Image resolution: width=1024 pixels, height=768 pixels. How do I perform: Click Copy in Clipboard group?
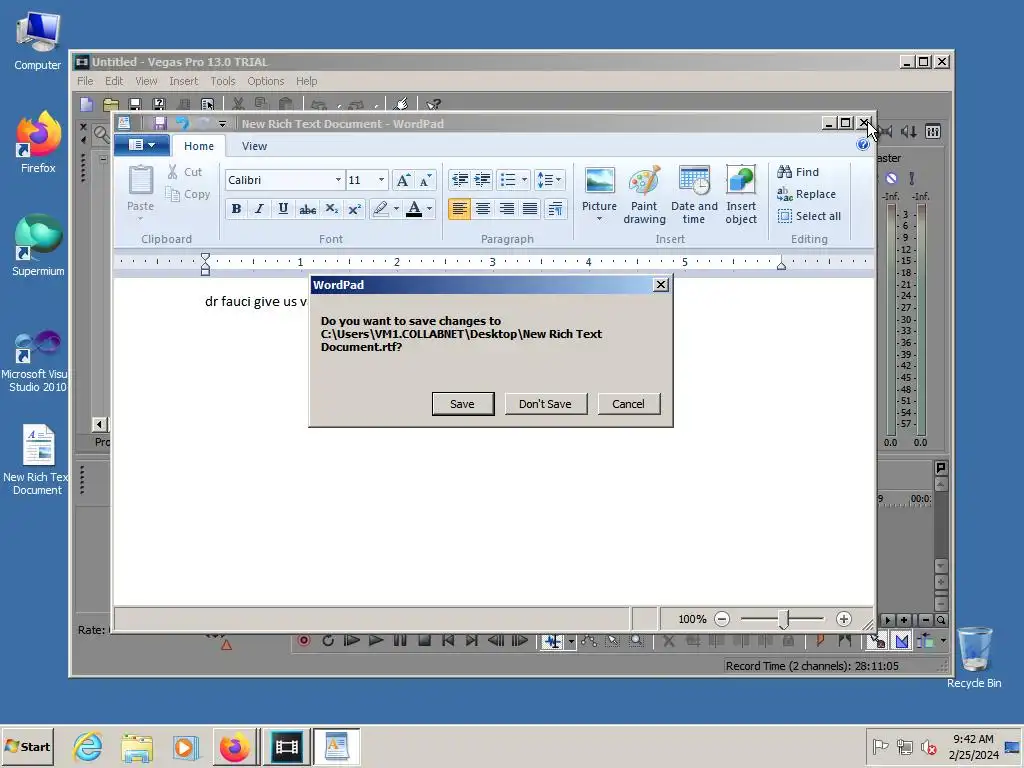click(187, 194)
